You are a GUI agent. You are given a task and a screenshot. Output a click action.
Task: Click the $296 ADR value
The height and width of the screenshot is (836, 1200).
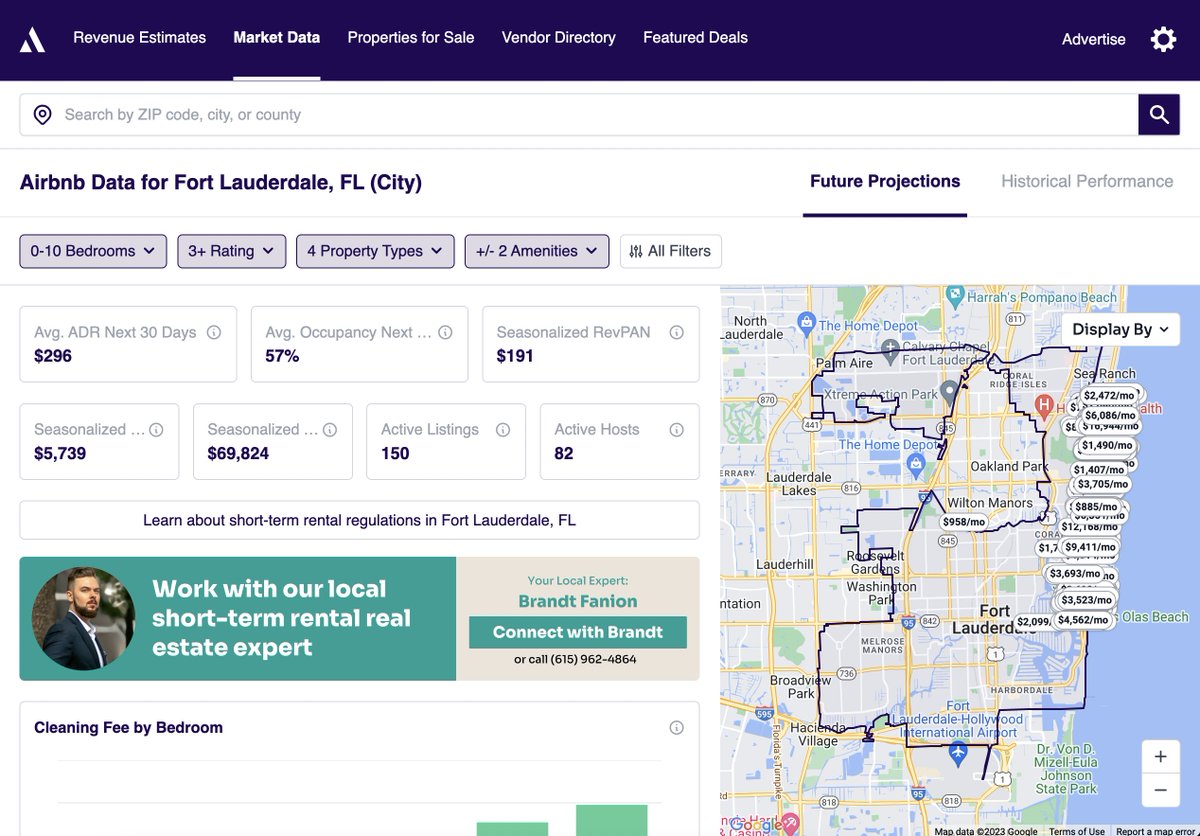pyautogui.click(x=53, y=356)
